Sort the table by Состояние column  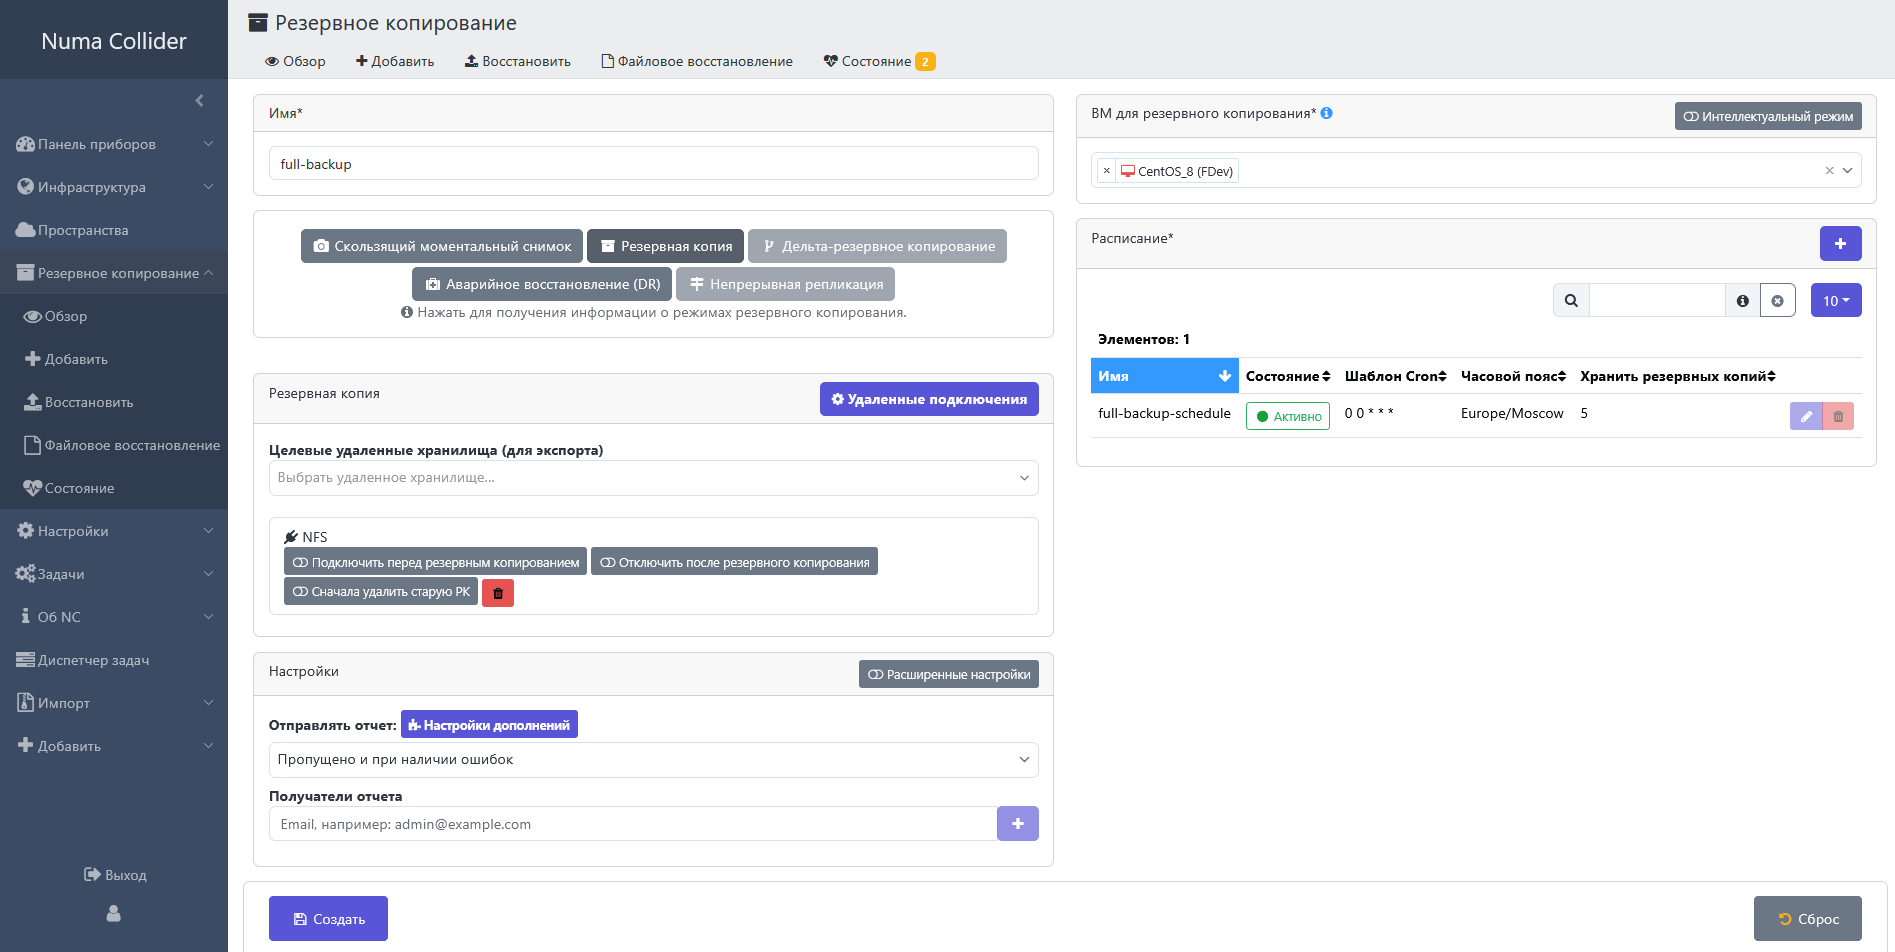(1287, 376)
